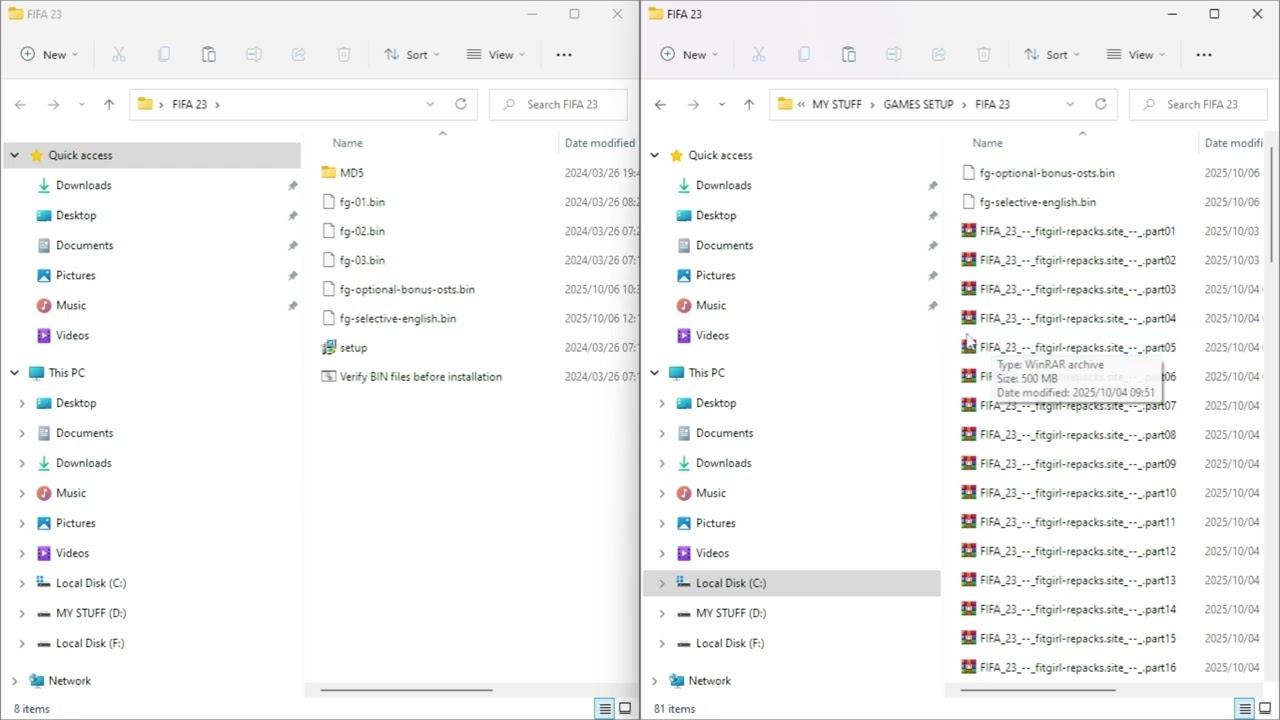
Task: Click the New button in the right window
Action: pos(689,55)
